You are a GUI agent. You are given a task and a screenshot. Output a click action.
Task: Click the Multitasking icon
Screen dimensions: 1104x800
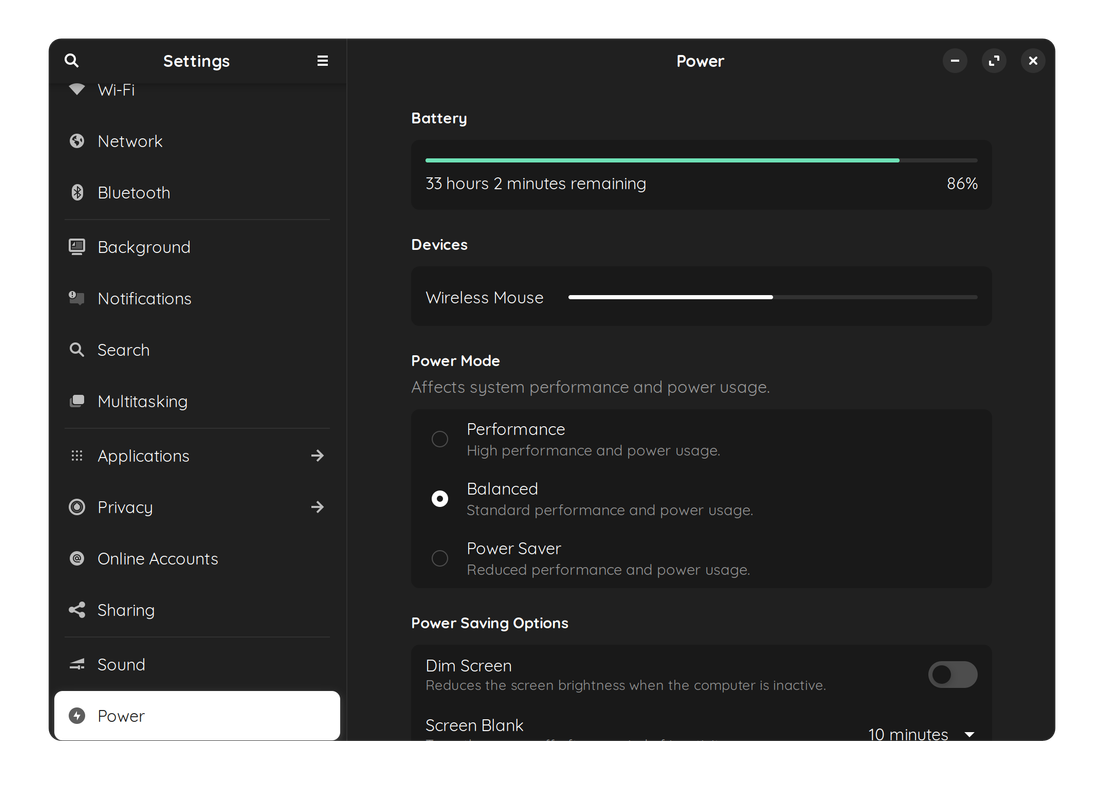click(x=77, y=401)
